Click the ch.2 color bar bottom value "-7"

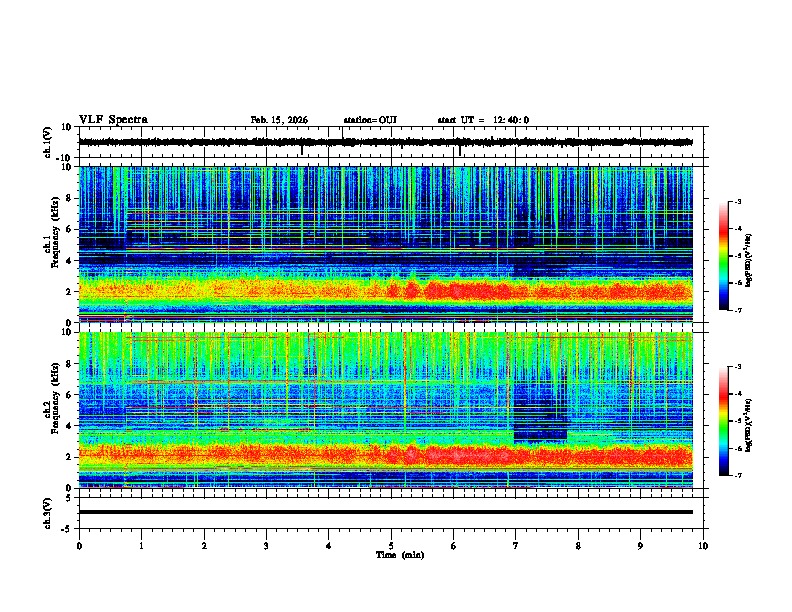[x=737, y=476]
